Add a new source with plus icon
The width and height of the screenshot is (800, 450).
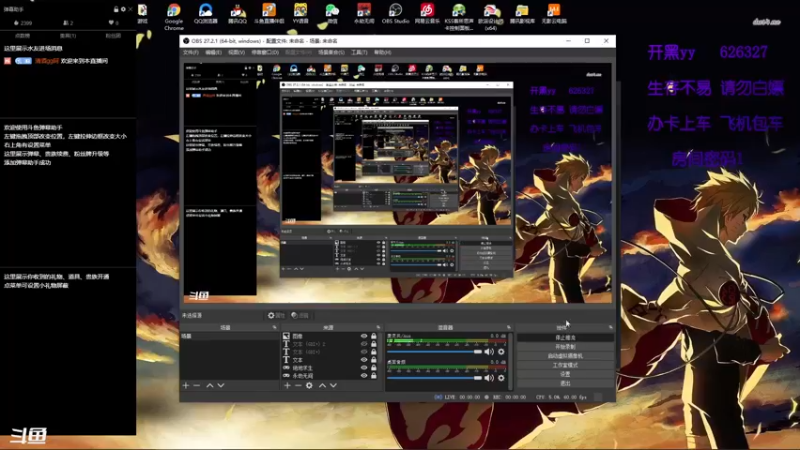click(287, 385)
